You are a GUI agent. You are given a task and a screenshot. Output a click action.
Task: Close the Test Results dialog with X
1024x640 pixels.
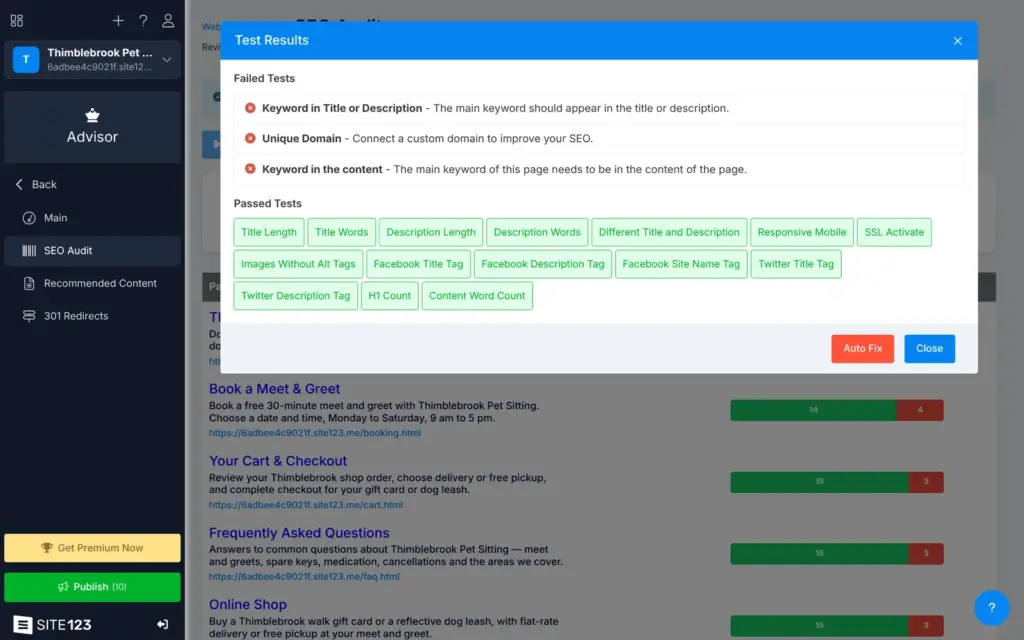pyautogui.click(x=957, y=40)
